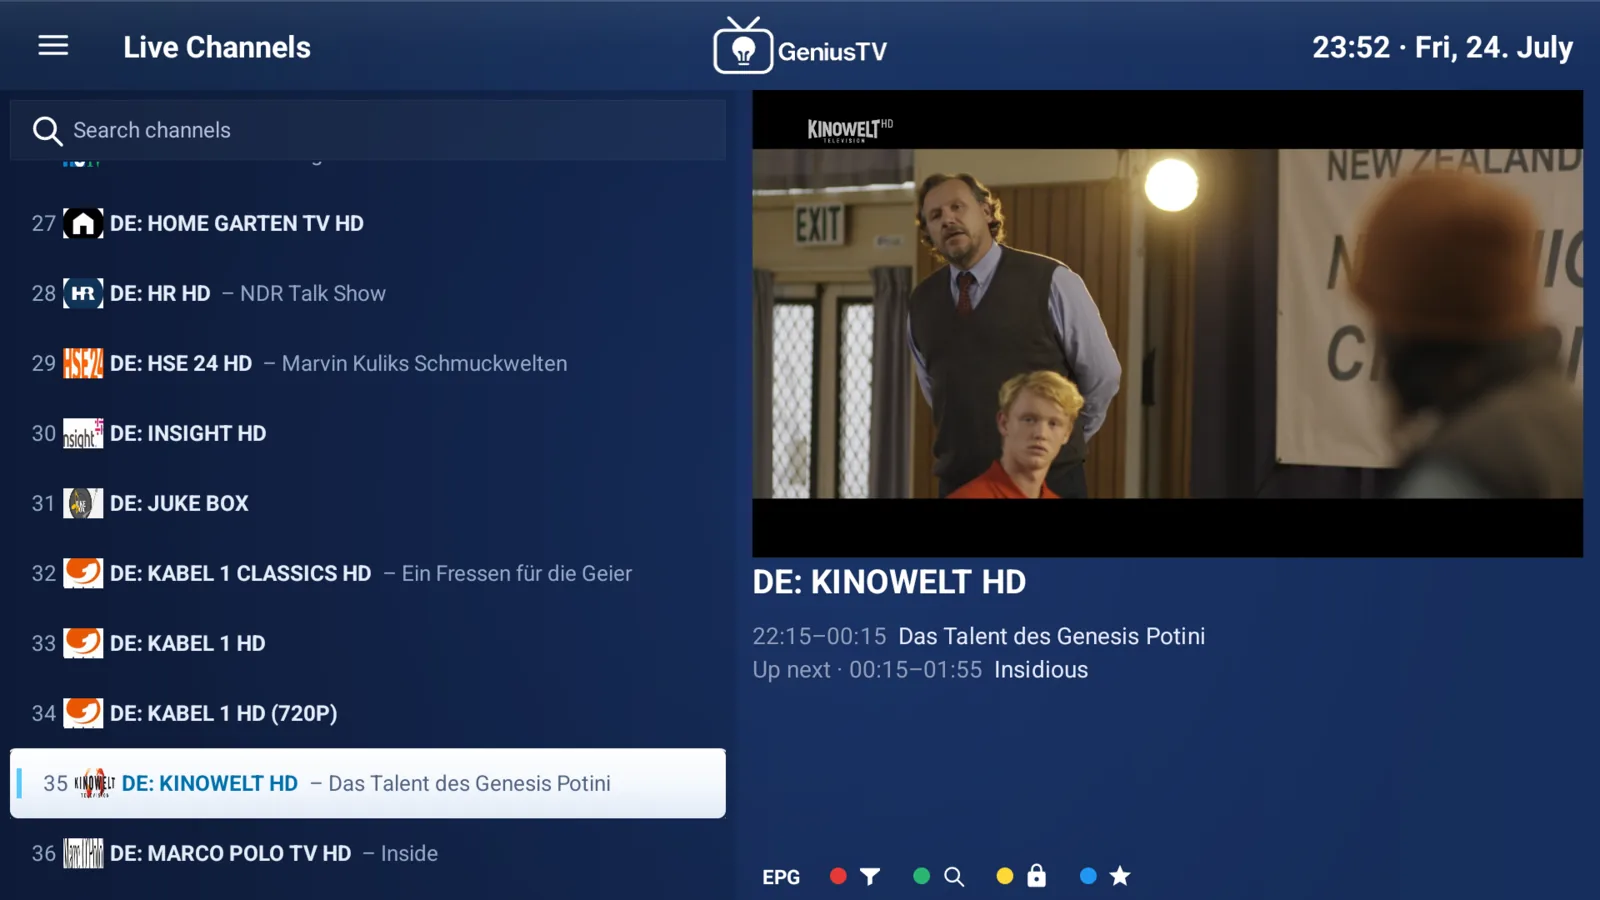The image size is (1600, 900).
Task: Click the Kabel 1 Classics HD logo
Action: tap(83, 573)
